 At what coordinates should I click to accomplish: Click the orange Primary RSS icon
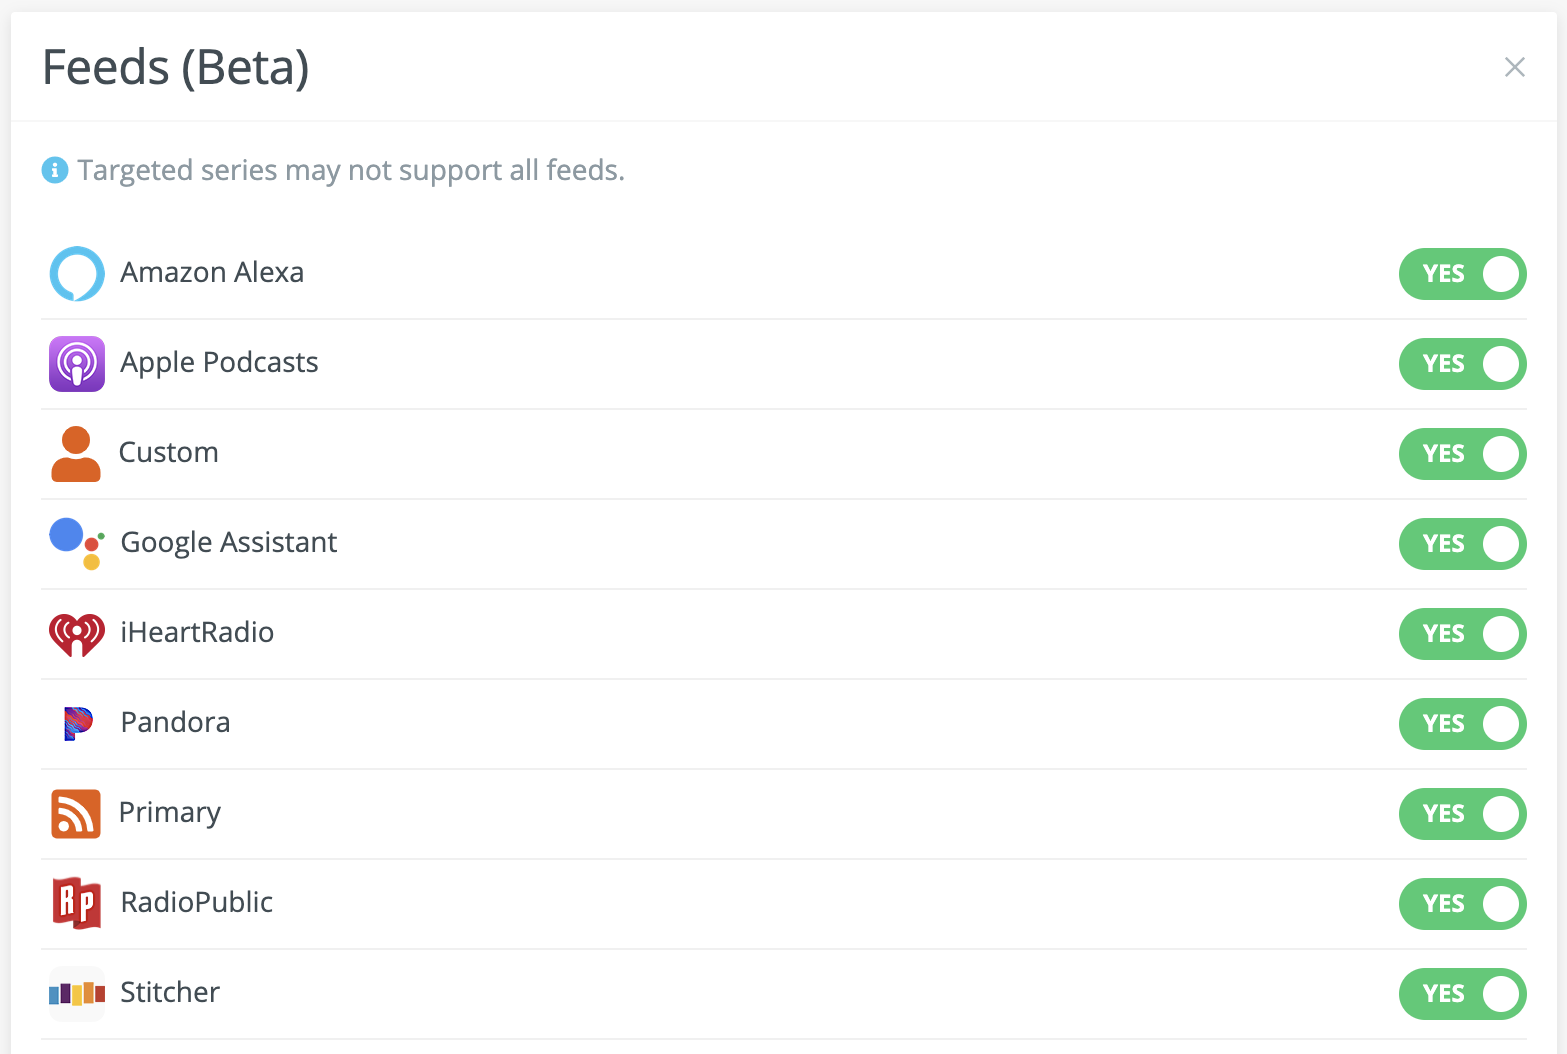[x=76, y=813]
